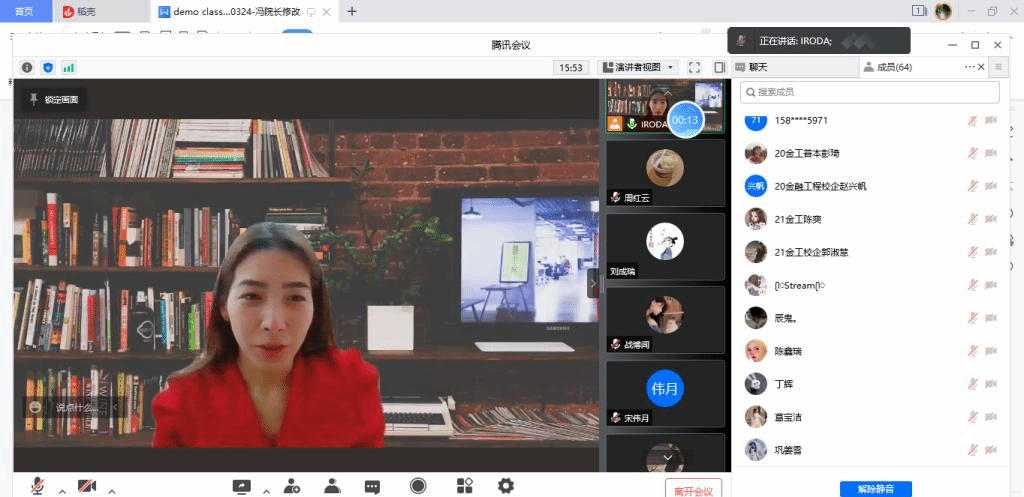Screen dimensions: 1024x497
Task: Turn on the camera from bottom toolbar
Action: coord(87,486)
